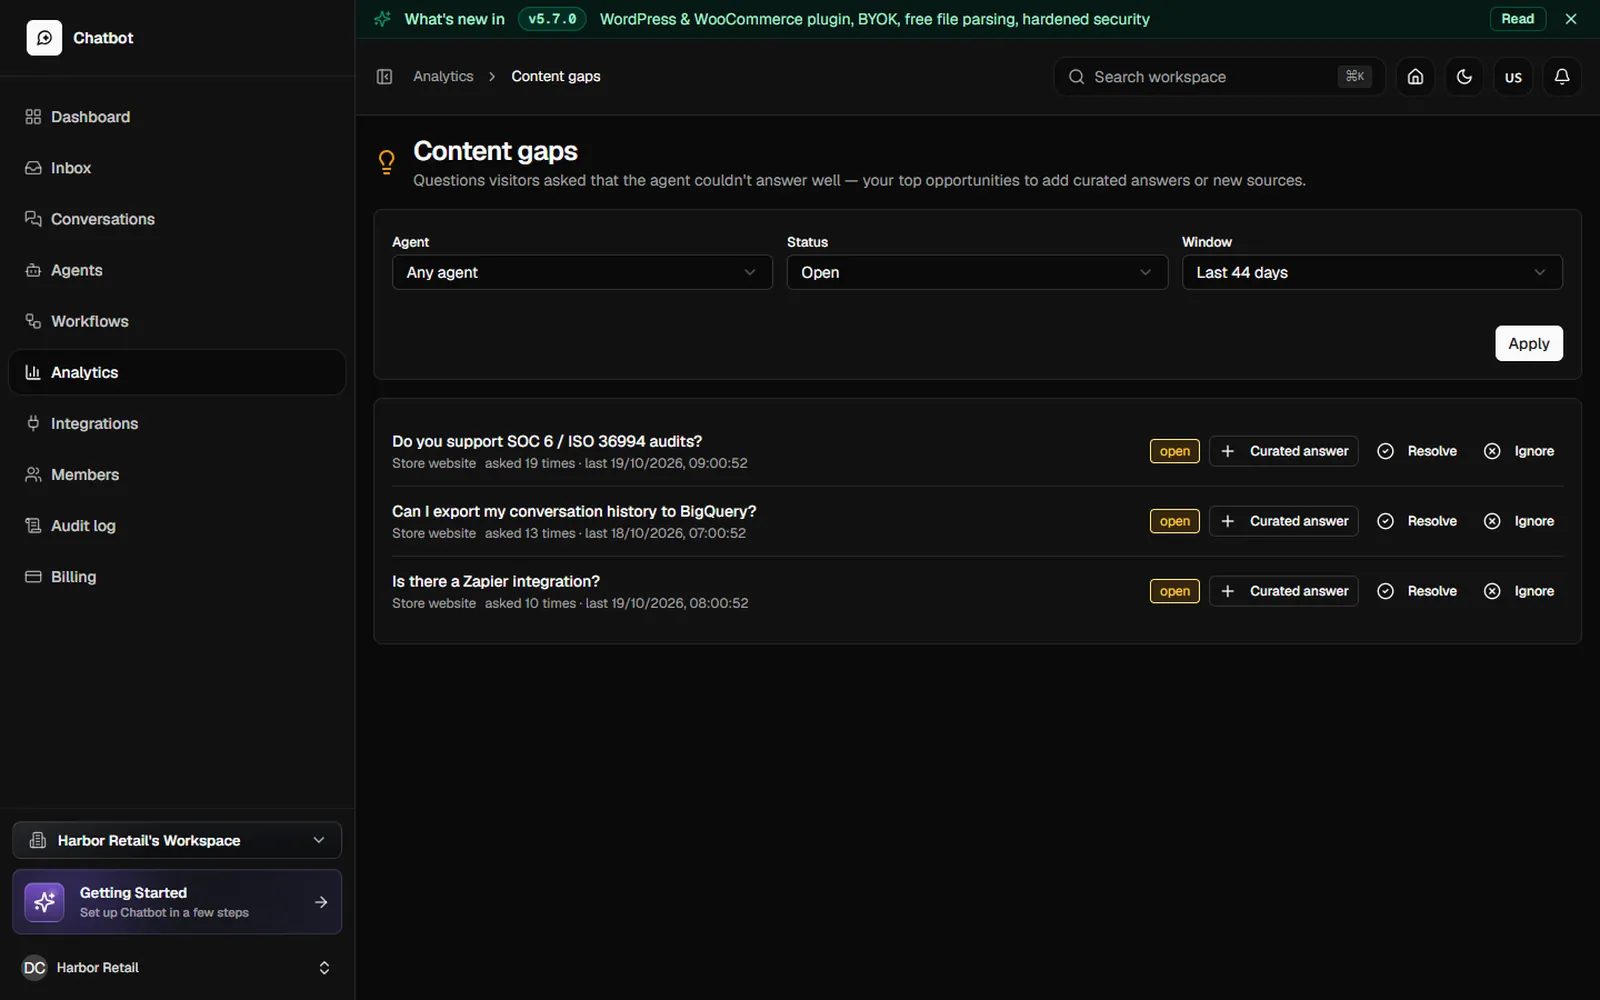1600x1000 pixels.
Task: Resolve the Zapier integration question
Action: pos(1417,591)
